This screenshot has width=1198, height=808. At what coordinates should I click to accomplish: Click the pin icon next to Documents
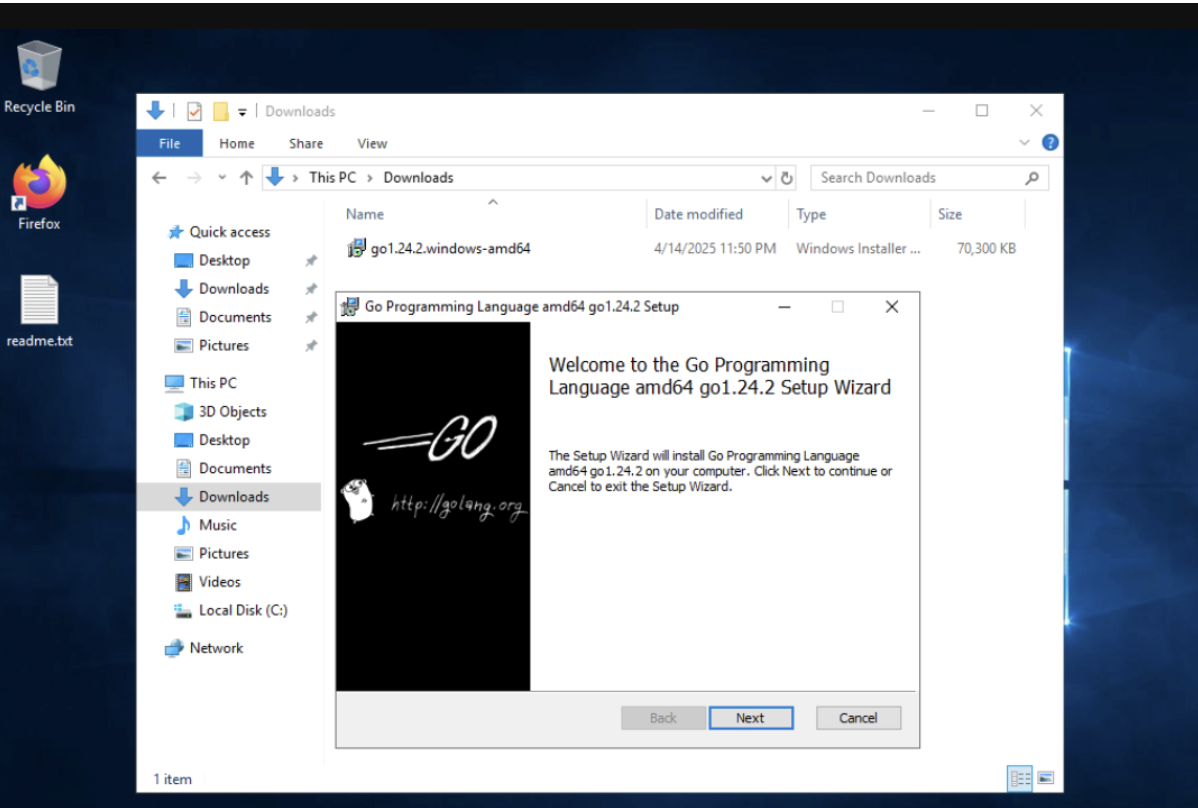[310, 318]
